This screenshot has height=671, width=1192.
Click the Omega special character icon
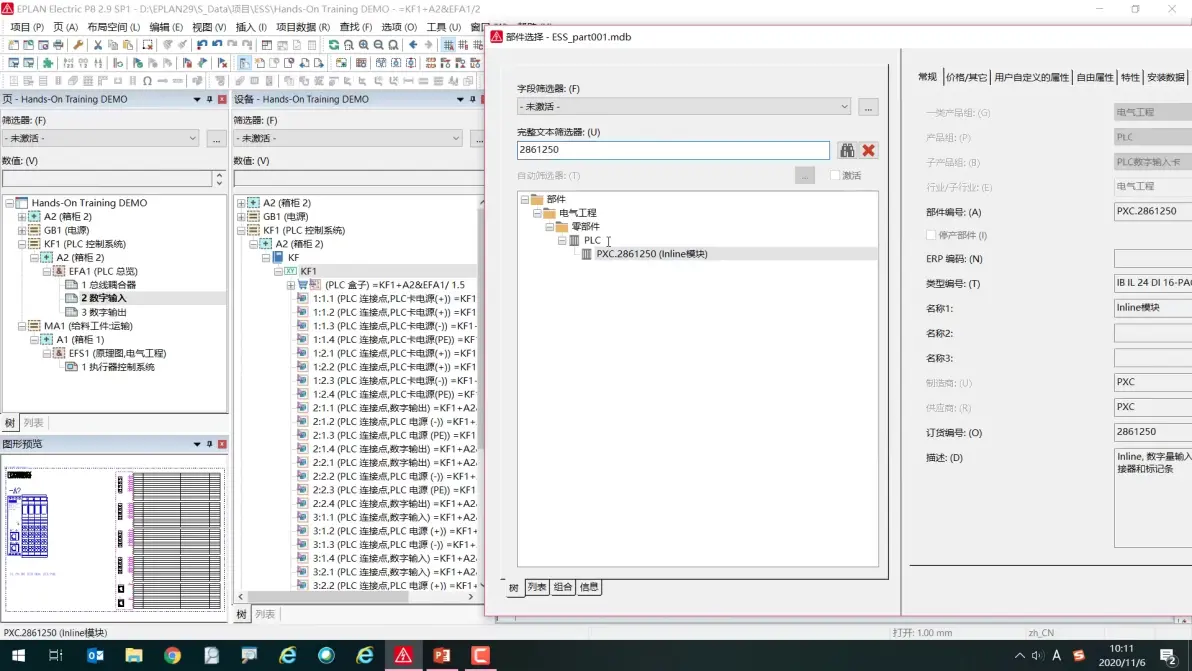click(x=147, y=81)
